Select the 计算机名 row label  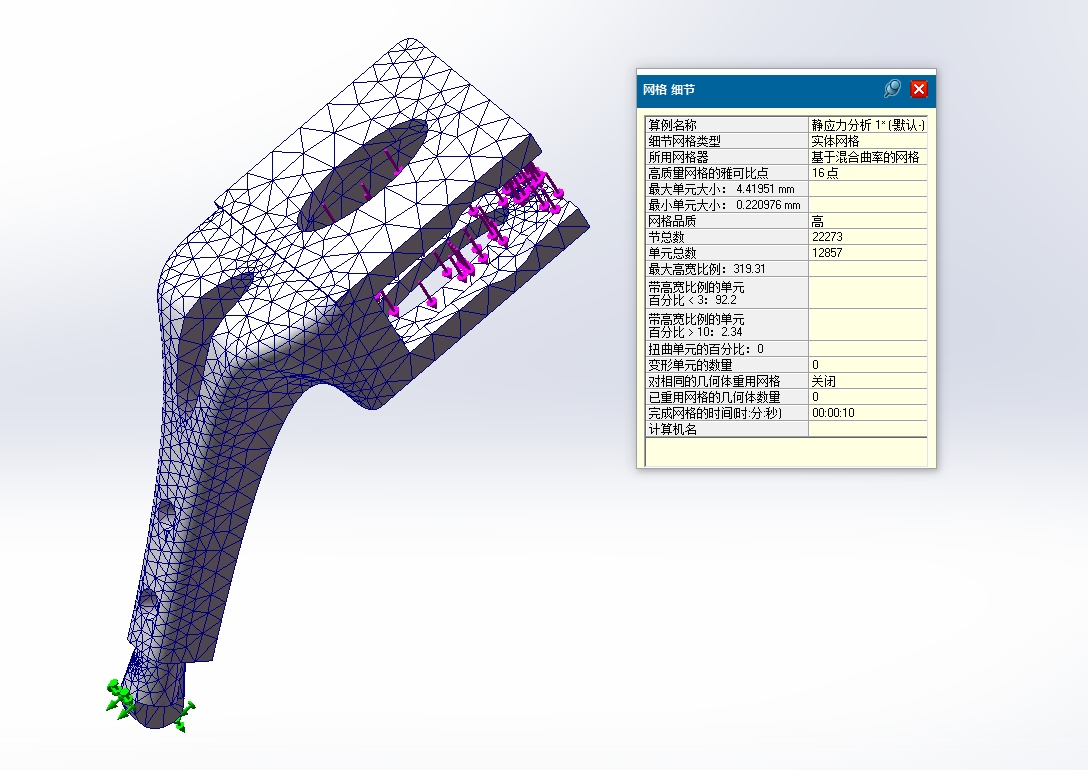click(x=726, y=429)
